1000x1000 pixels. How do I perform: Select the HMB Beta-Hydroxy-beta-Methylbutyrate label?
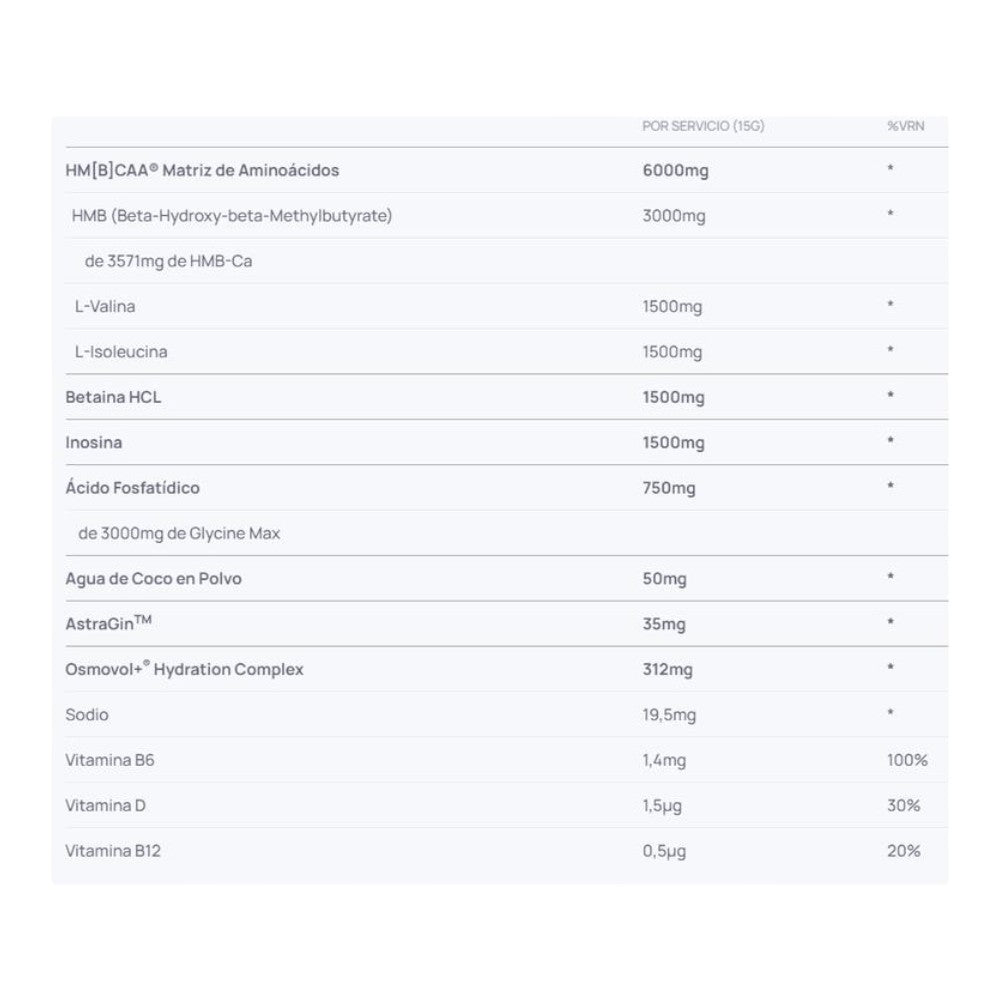click(232, 216)
